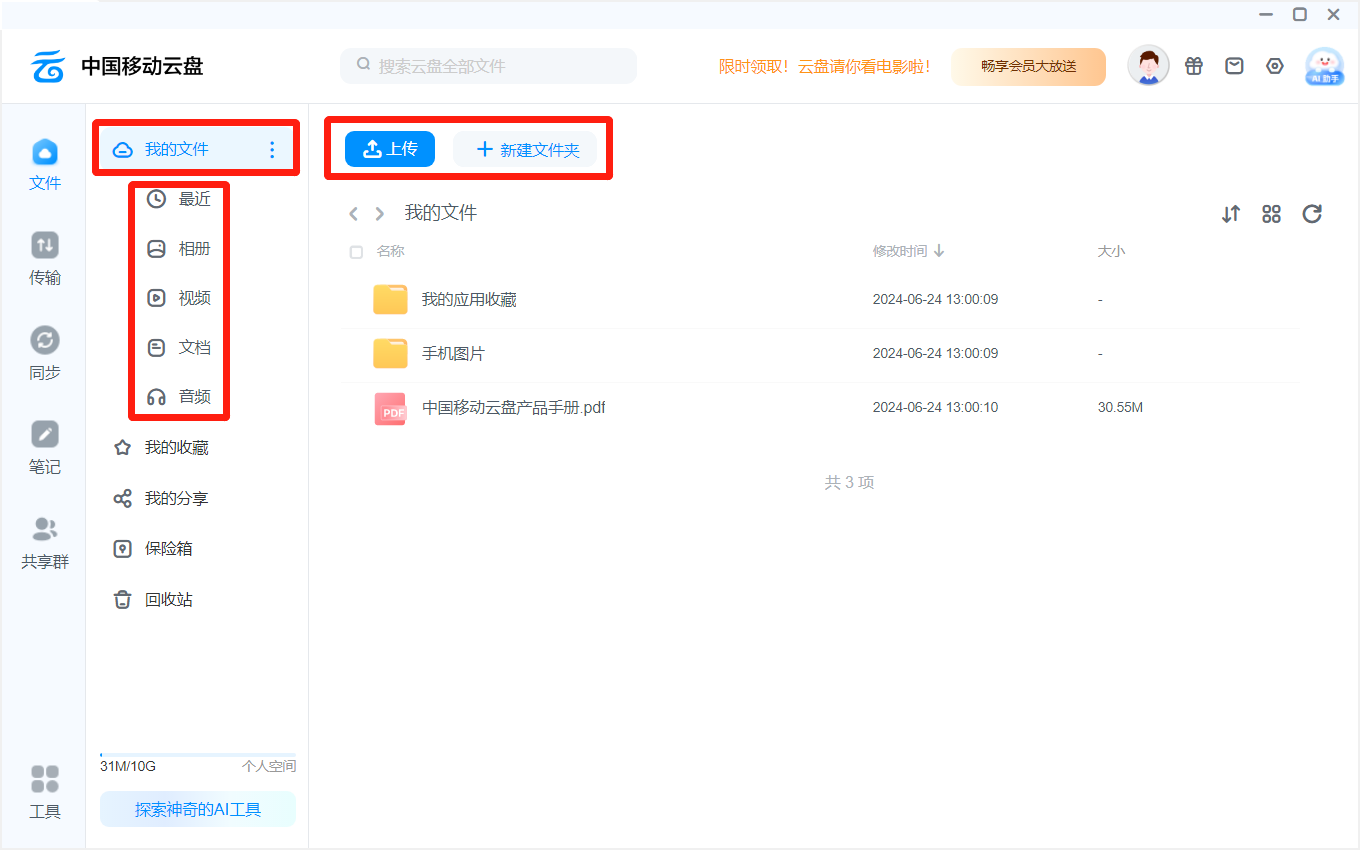1360x850 pixels.
Task: Click the search magnifier icon
Action: point(363,65)
